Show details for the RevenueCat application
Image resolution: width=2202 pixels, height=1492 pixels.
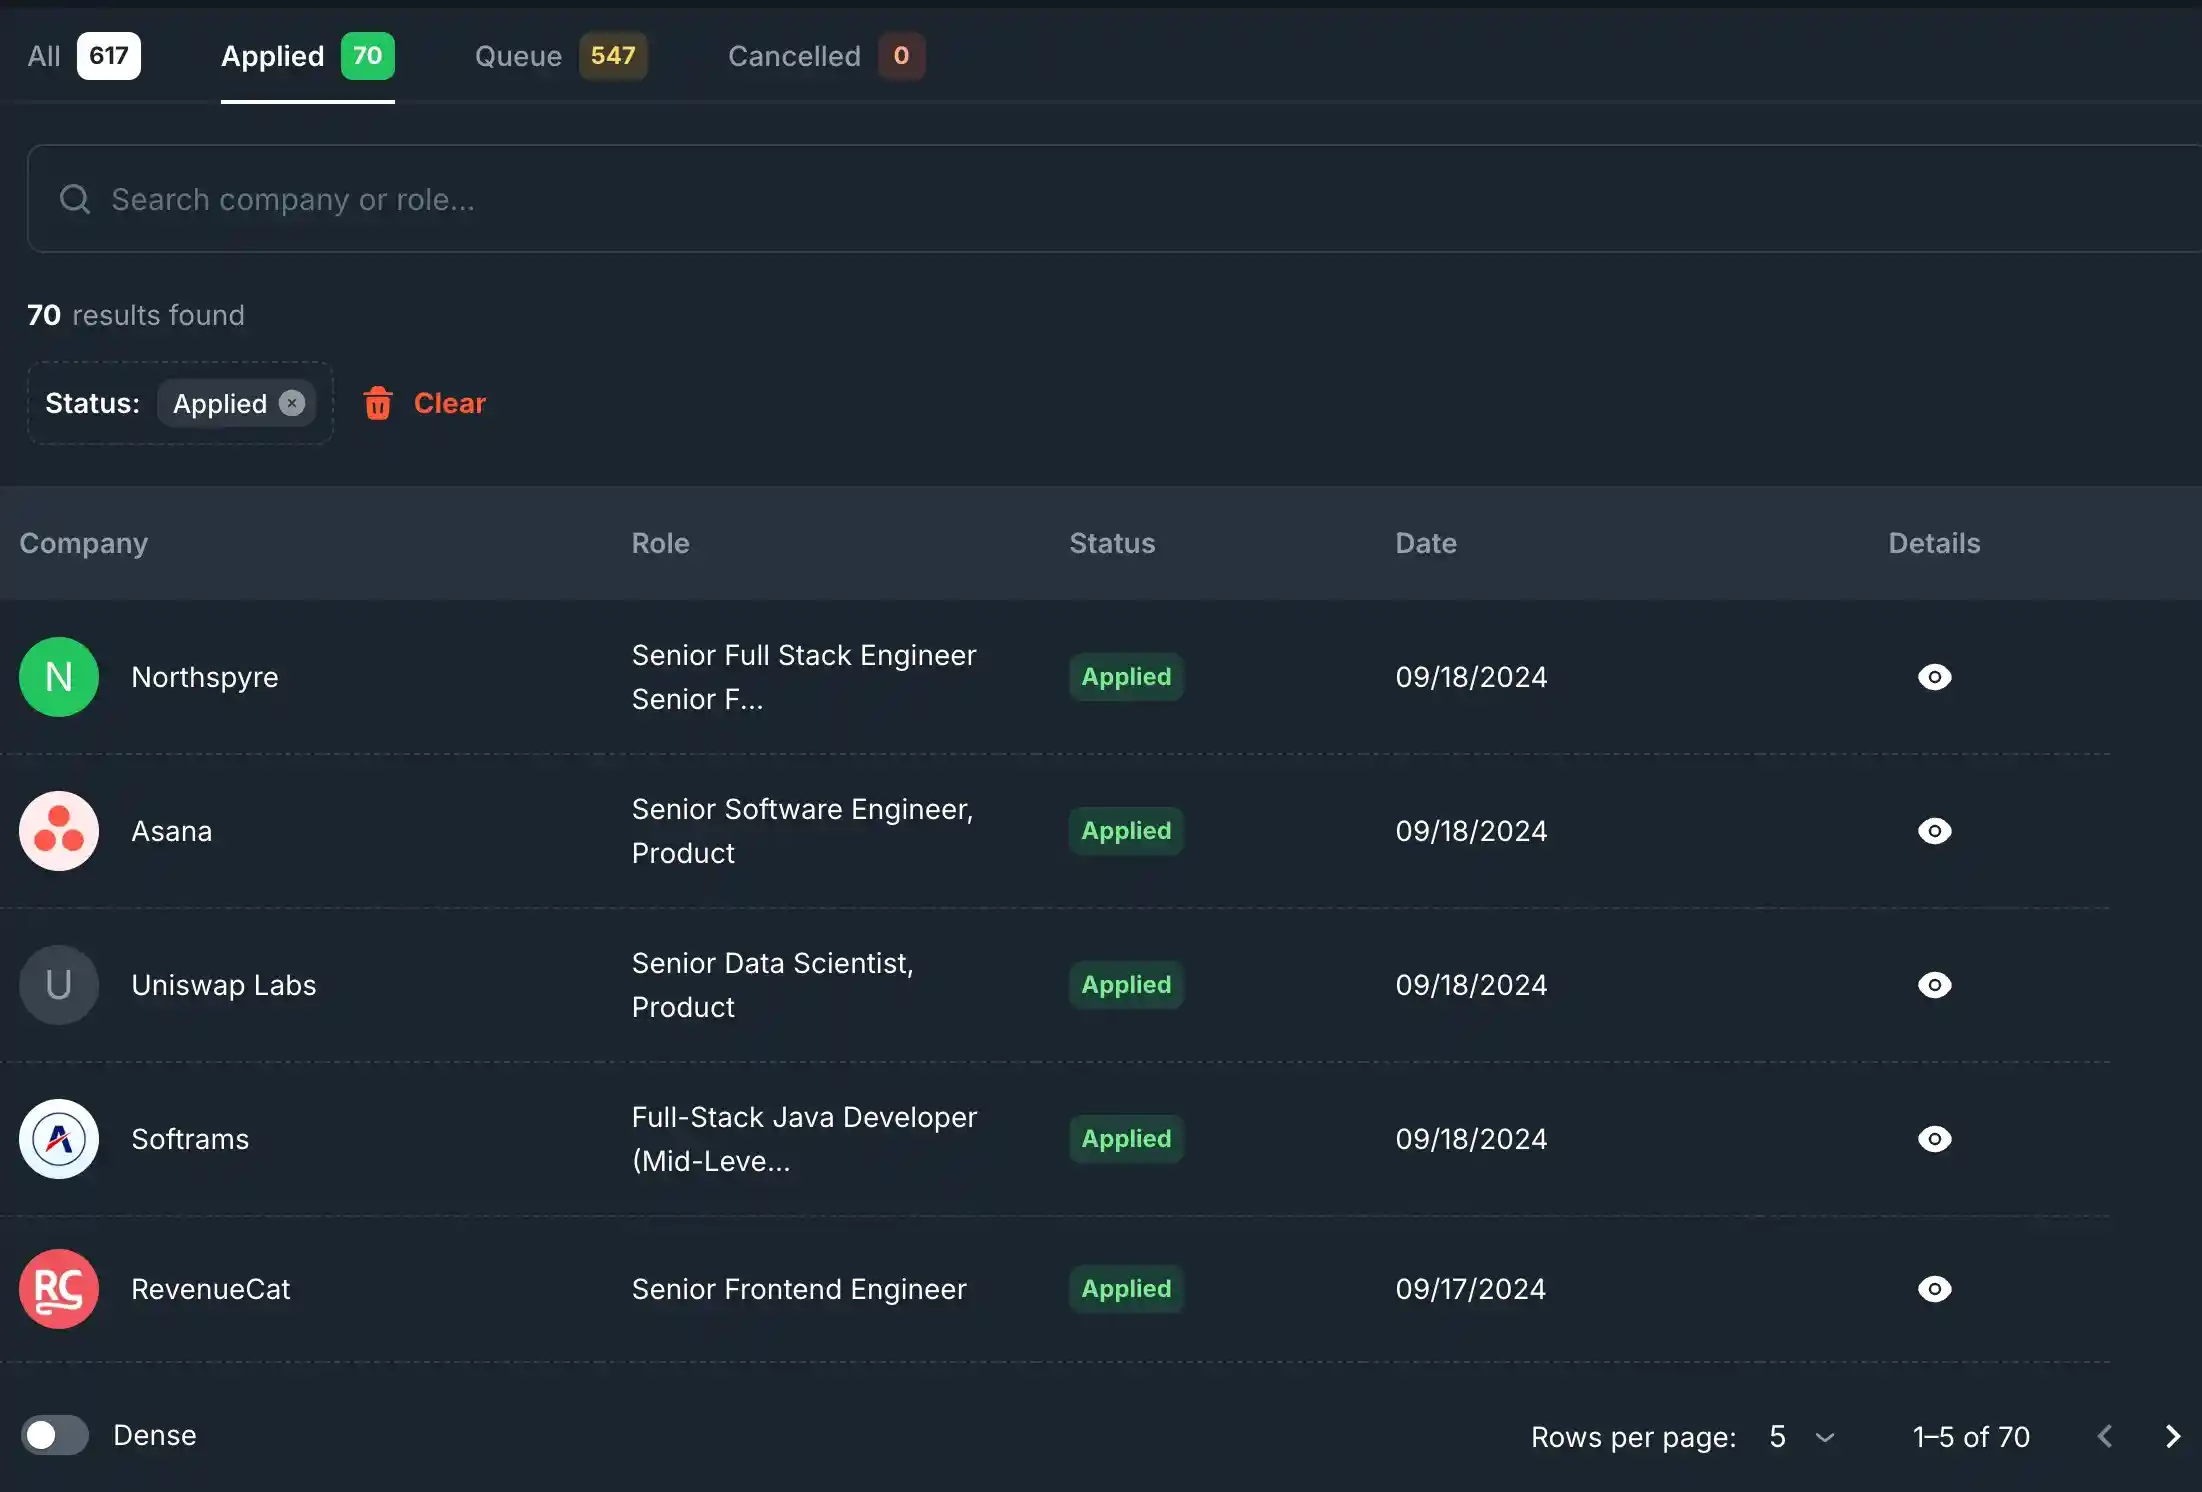[x=1933, y=1289]
